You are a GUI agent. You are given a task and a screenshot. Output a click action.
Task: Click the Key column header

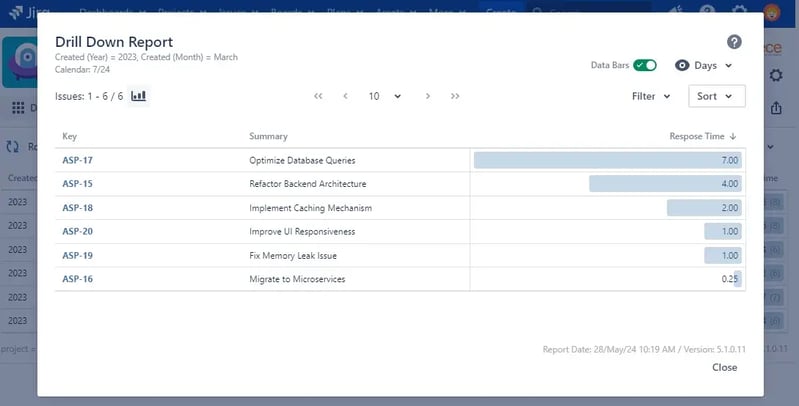click(x=69, y=136)
